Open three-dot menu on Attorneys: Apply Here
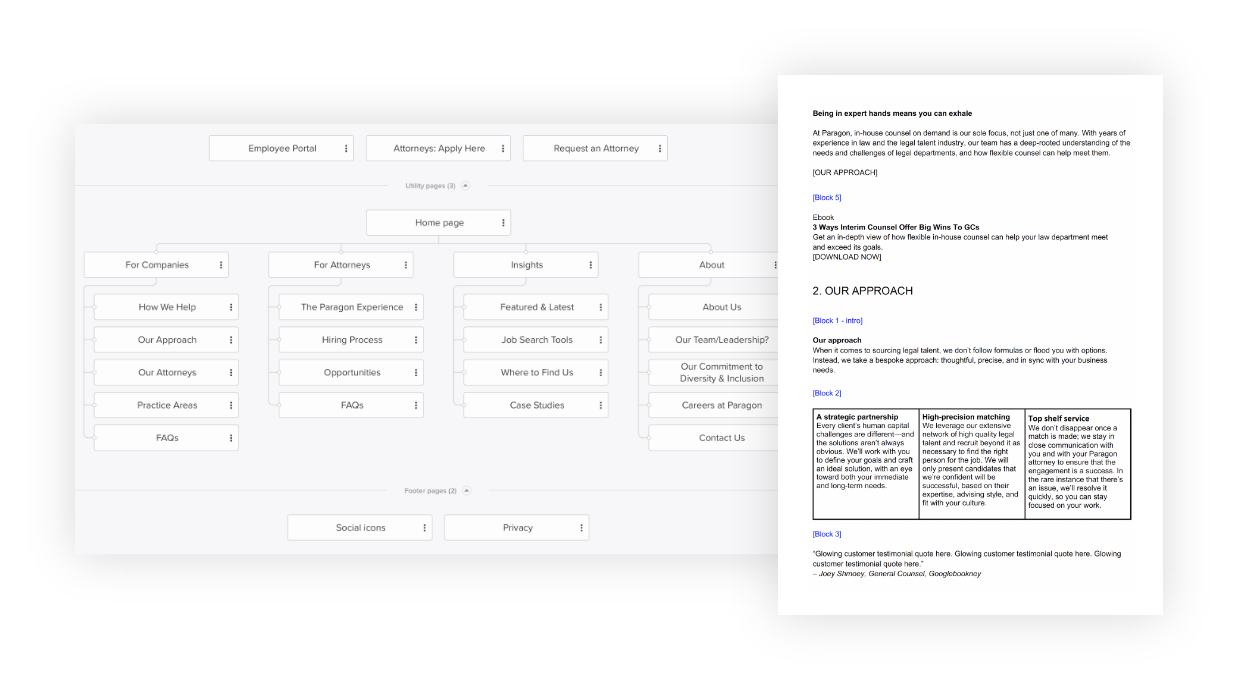1238x690 pixels. coord(503,149)
